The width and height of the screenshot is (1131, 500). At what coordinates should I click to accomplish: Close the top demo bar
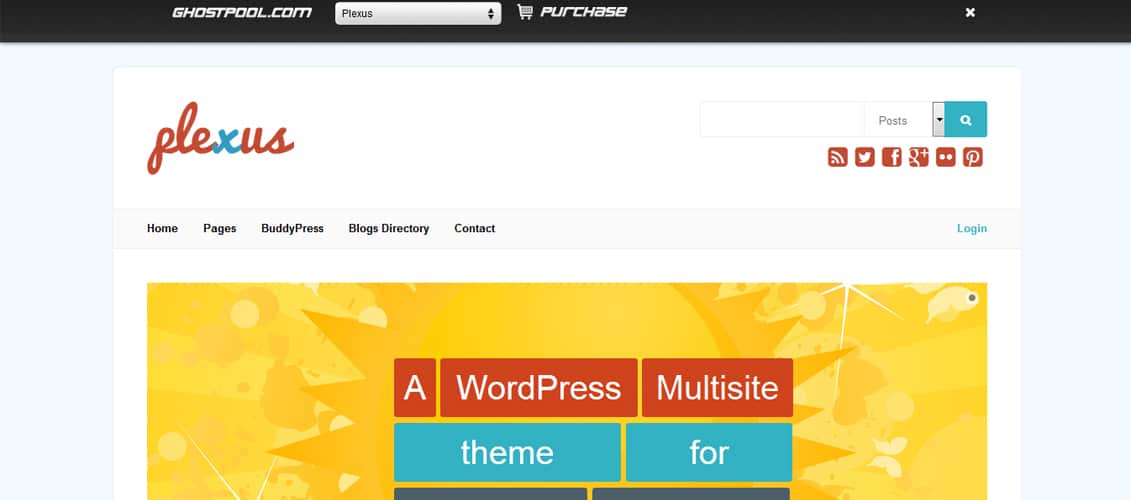coord(970,12)
